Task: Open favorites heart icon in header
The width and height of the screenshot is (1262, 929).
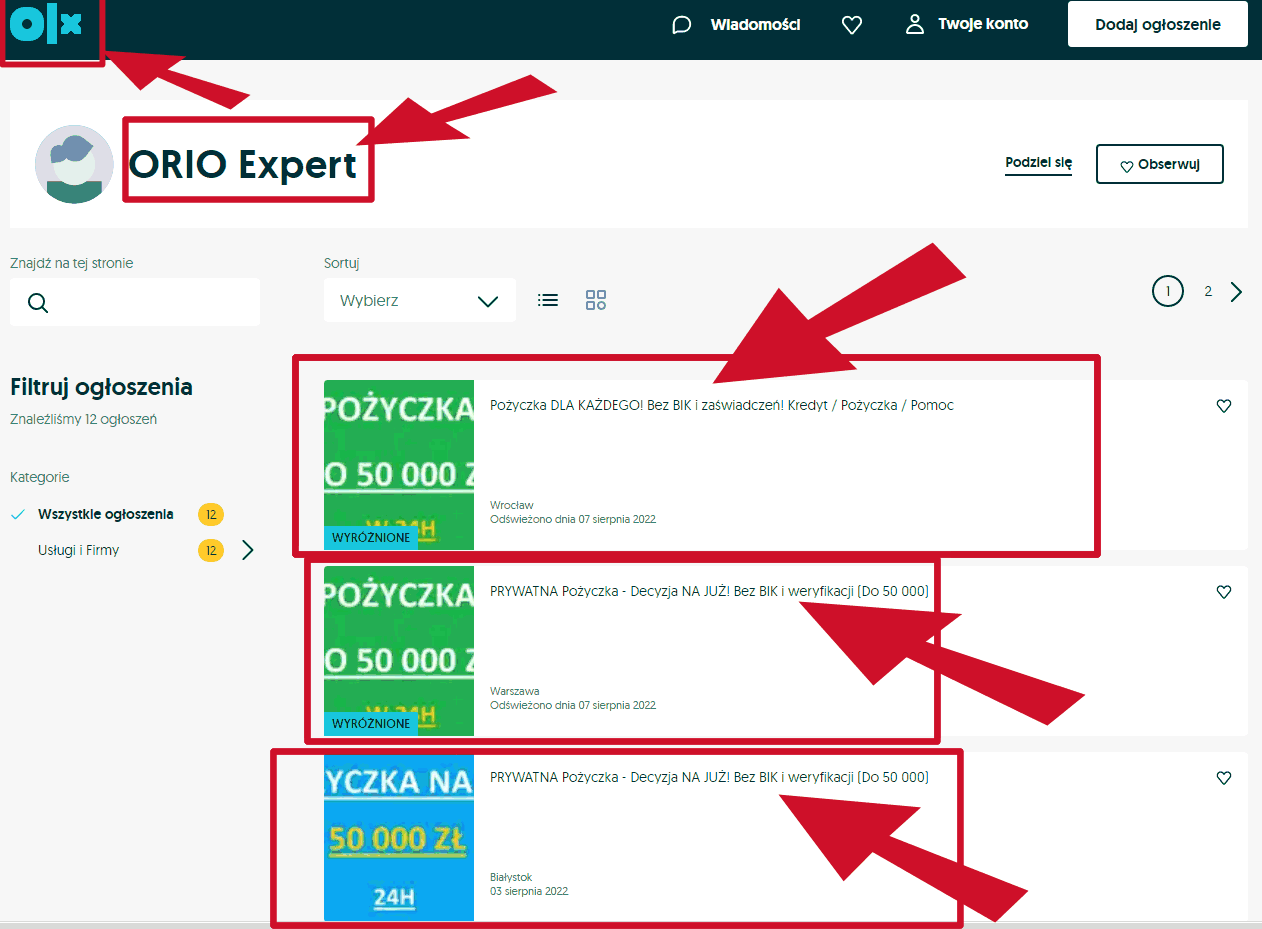Action: 852,25
